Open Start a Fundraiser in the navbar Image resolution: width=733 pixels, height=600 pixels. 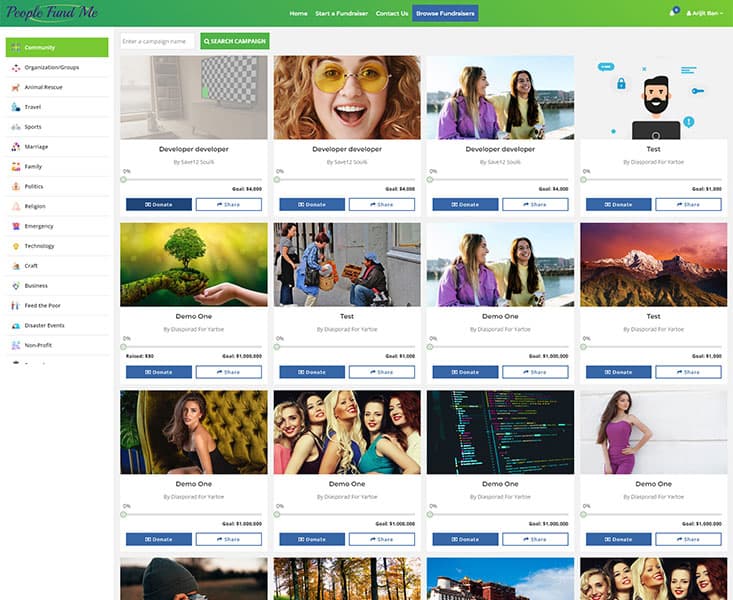[x=341, y=13]
